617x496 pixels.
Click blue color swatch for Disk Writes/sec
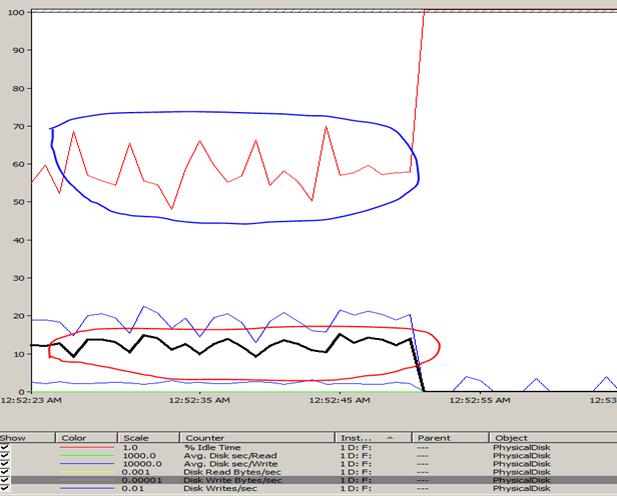click(88, 488)
